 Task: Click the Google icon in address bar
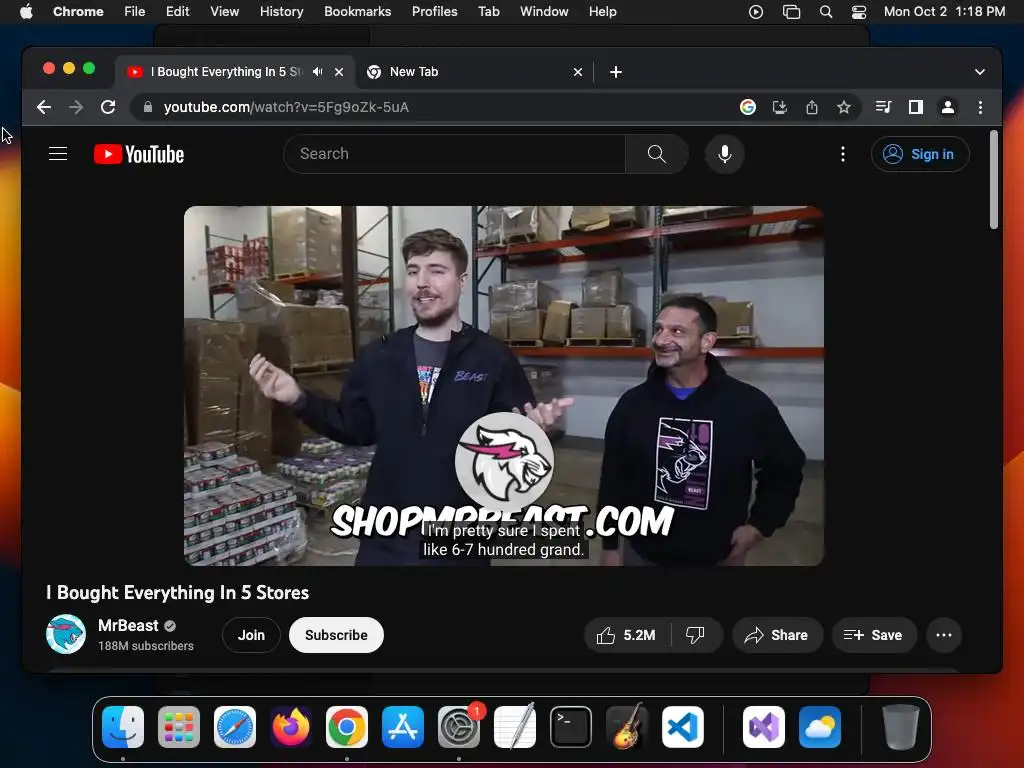pyautogui.click(x=748, y=107)
